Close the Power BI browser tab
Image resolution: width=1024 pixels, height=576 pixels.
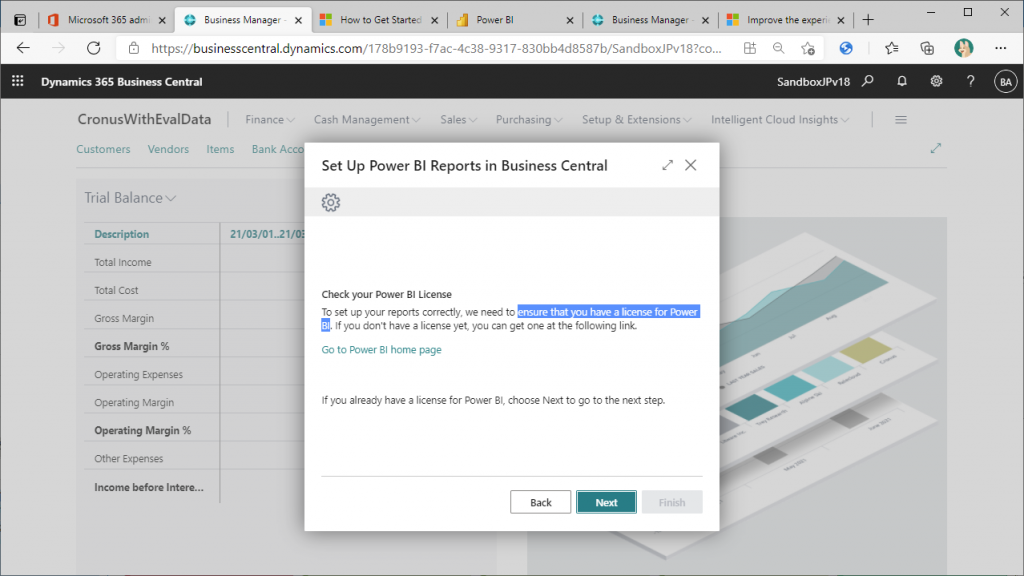[x=569, y=20]
